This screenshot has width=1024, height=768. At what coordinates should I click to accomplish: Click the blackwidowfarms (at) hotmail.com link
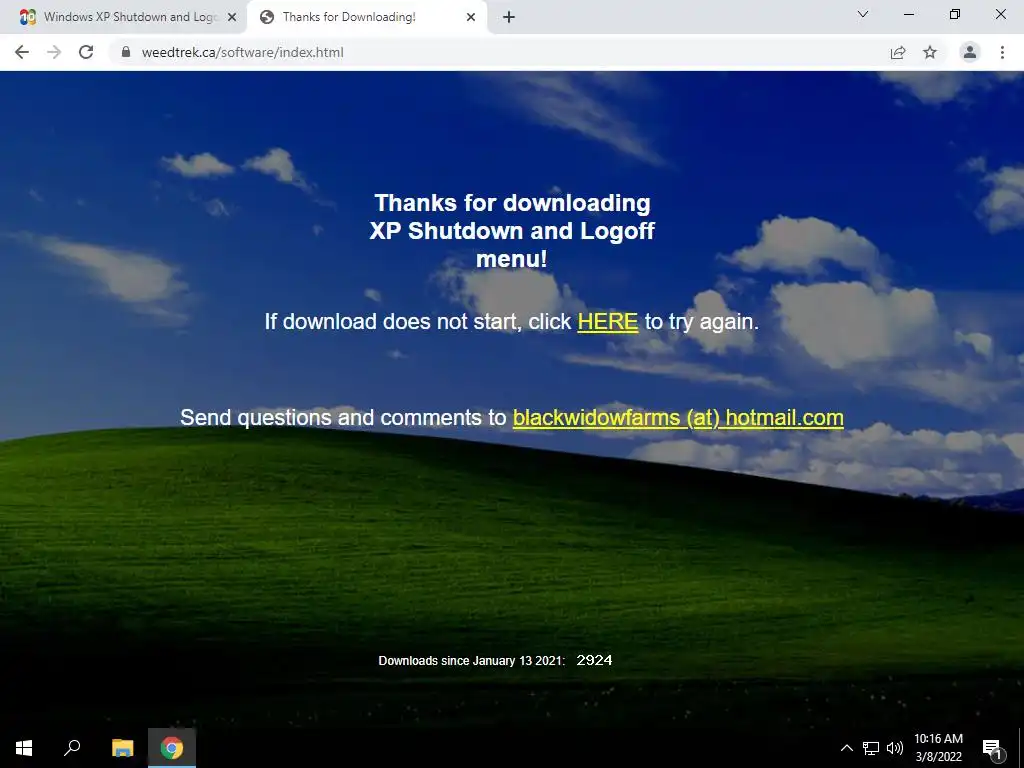click(678, 417)
